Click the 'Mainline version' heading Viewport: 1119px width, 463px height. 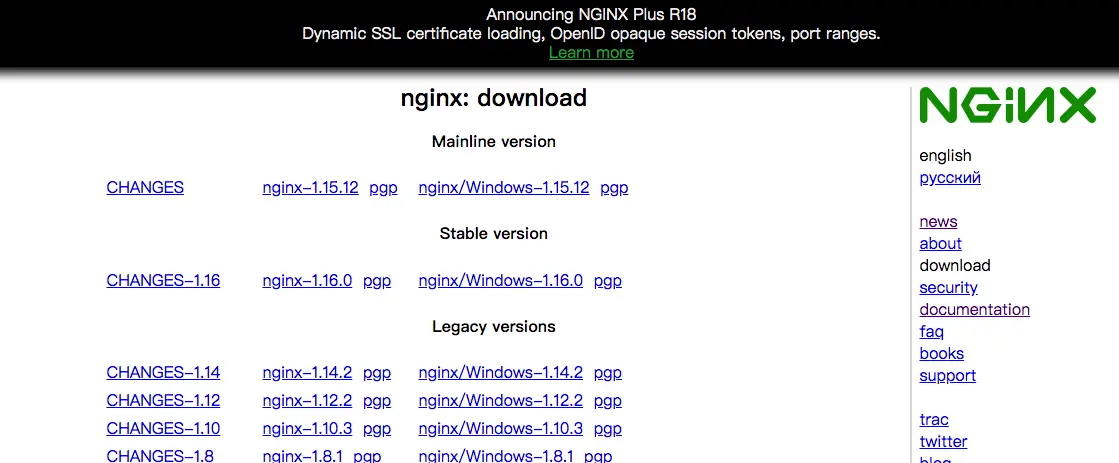click(x=494, y=141)
